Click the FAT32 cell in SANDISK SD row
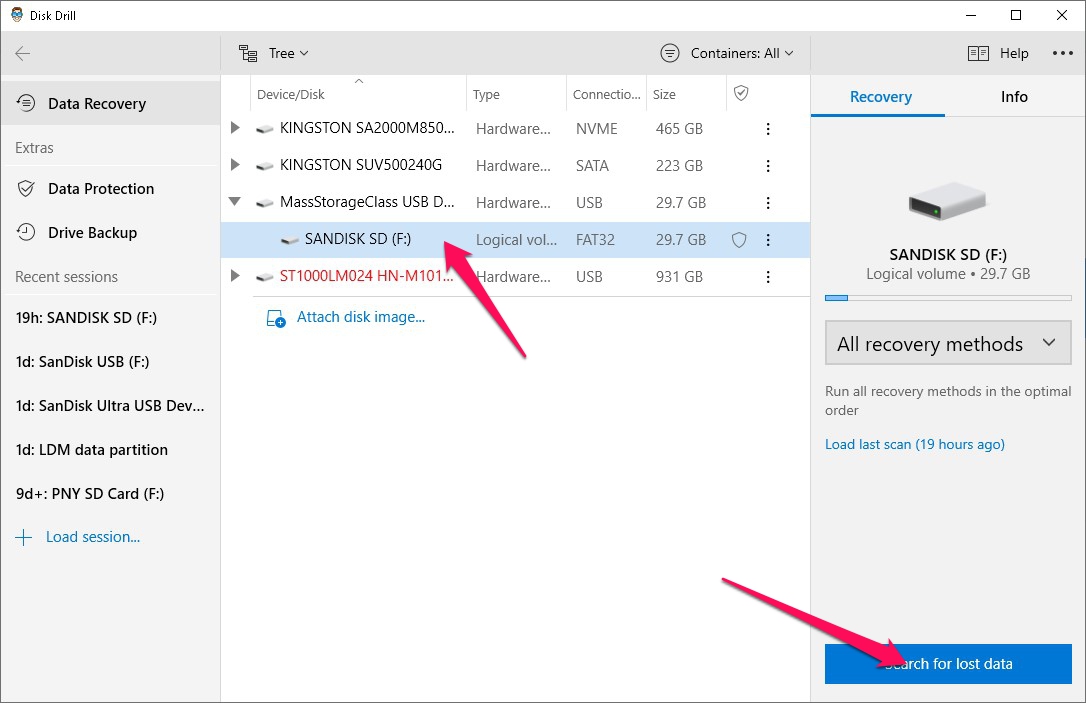 click(x=595, y=240)
